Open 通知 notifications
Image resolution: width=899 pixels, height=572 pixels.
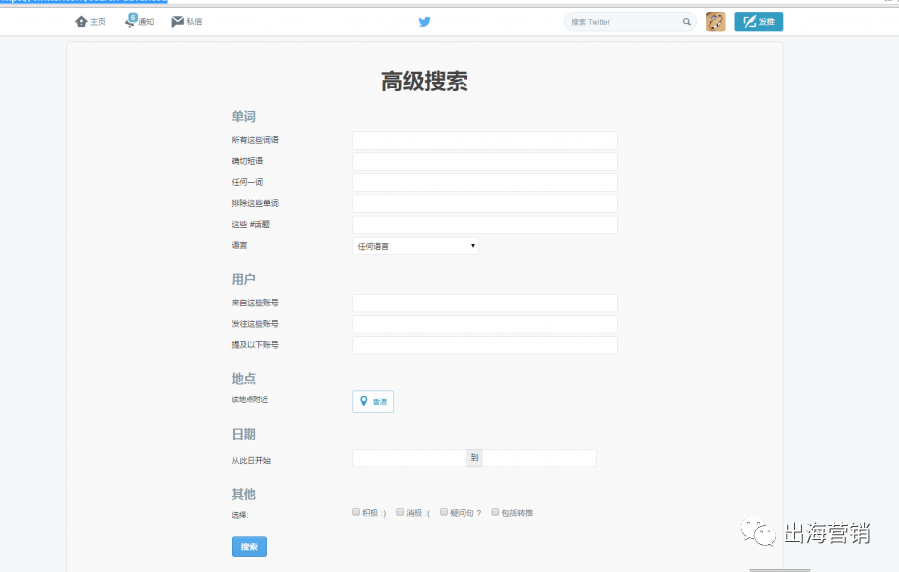139,22
